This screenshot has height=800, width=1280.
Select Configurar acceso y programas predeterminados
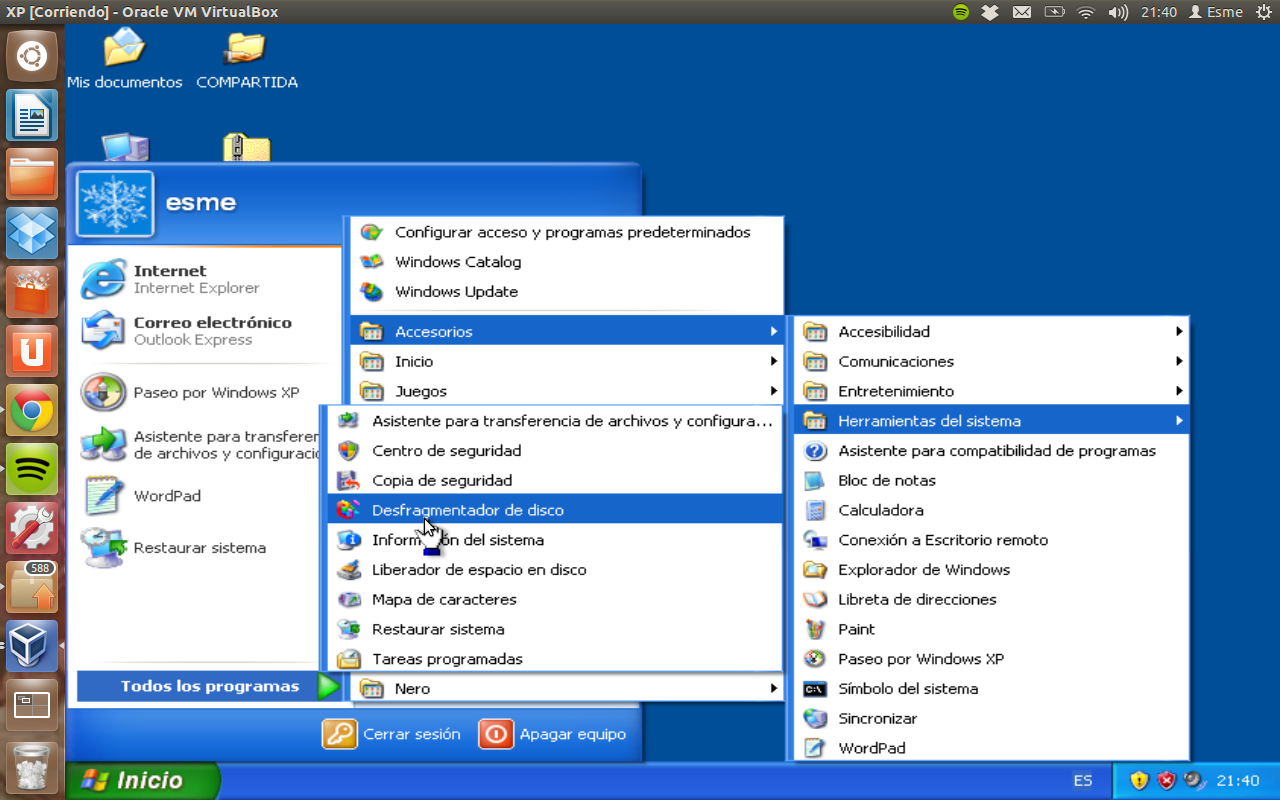567,232
